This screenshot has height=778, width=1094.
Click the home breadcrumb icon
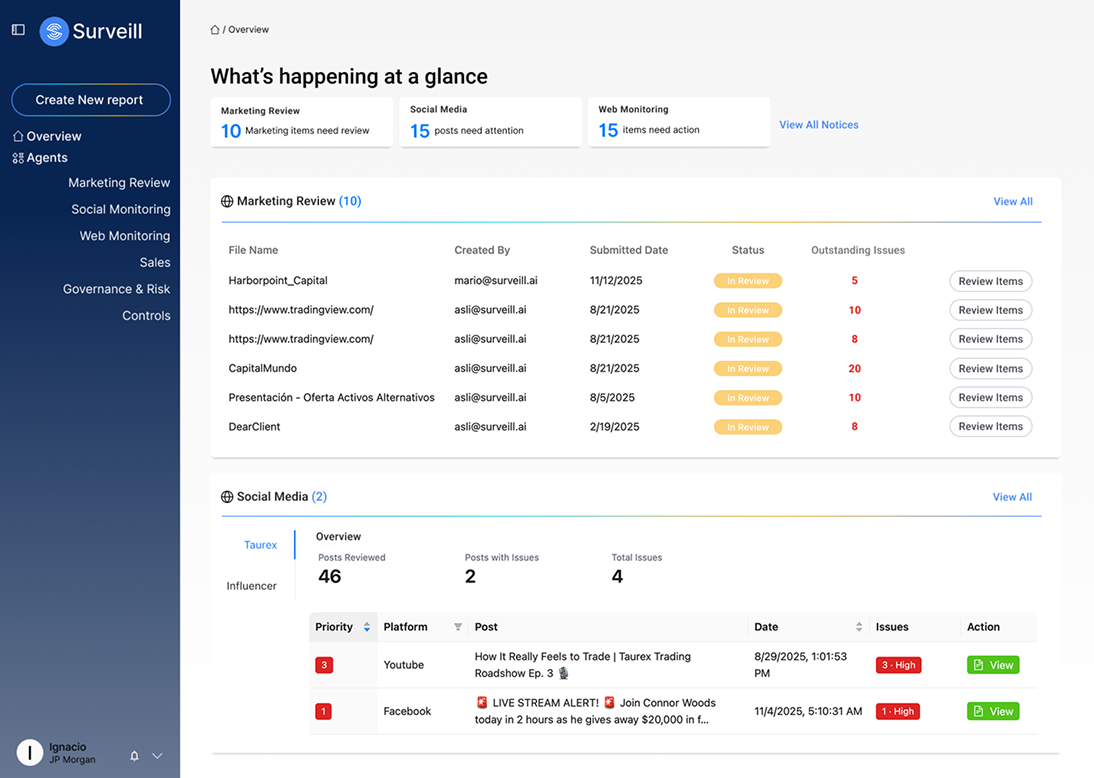[215, 30]
